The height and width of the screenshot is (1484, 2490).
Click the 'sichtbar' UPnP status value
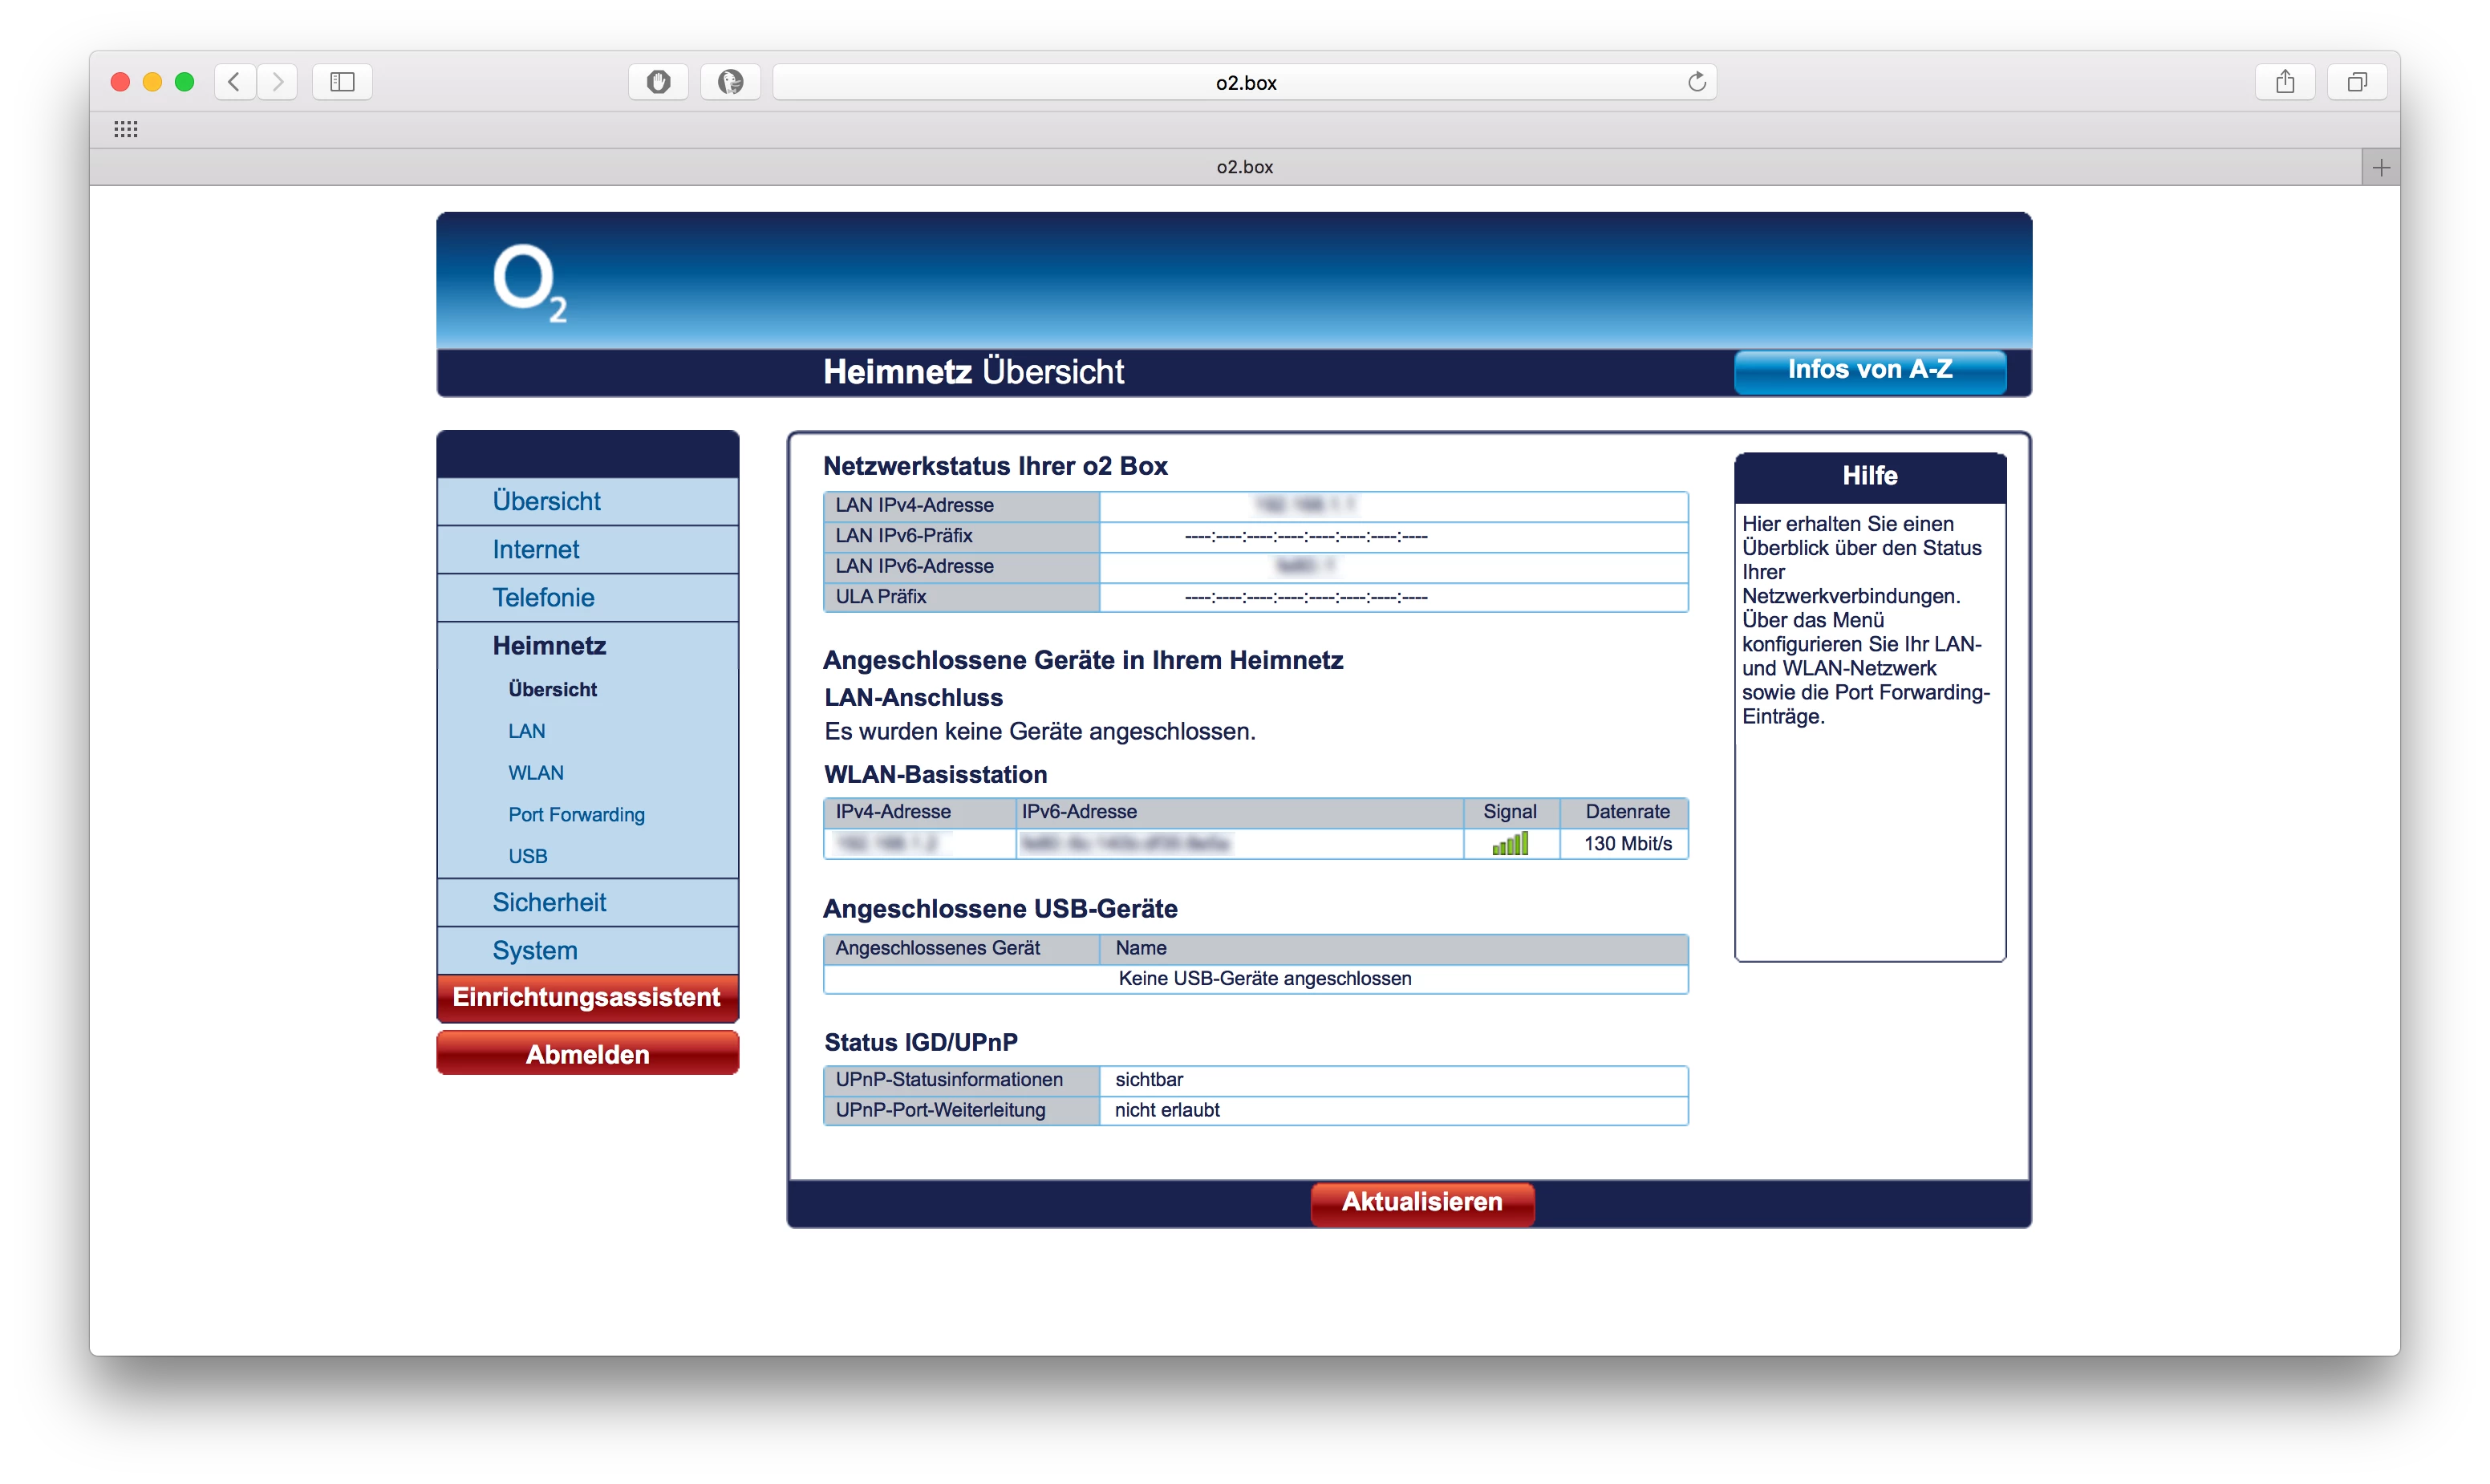tap(1149, 1080)
